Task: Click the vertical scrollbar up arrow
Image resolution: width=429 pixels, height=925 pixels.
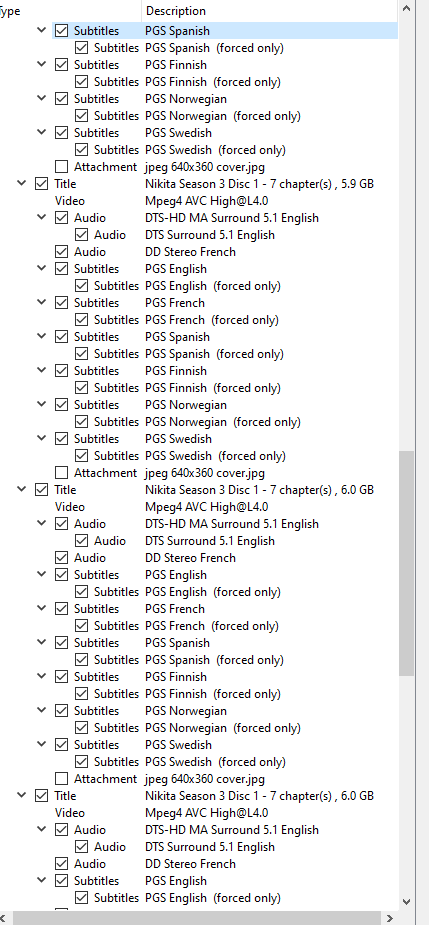Action: point(407,8)
